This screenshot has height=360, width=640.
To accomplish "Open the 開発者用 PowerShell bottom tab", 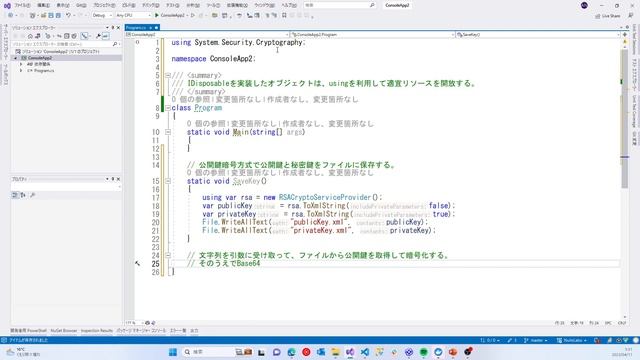I will coord(28,331).
